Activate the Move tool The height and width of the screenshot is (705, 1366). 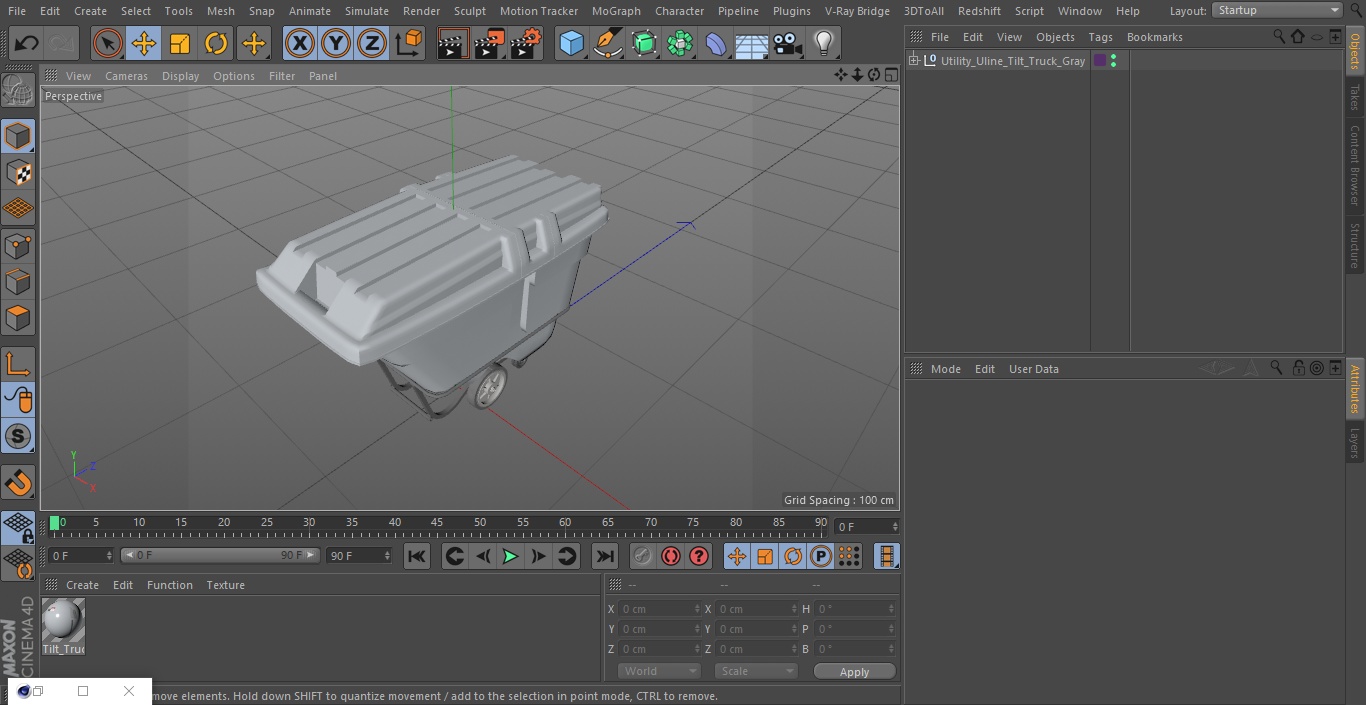[144, 43]
